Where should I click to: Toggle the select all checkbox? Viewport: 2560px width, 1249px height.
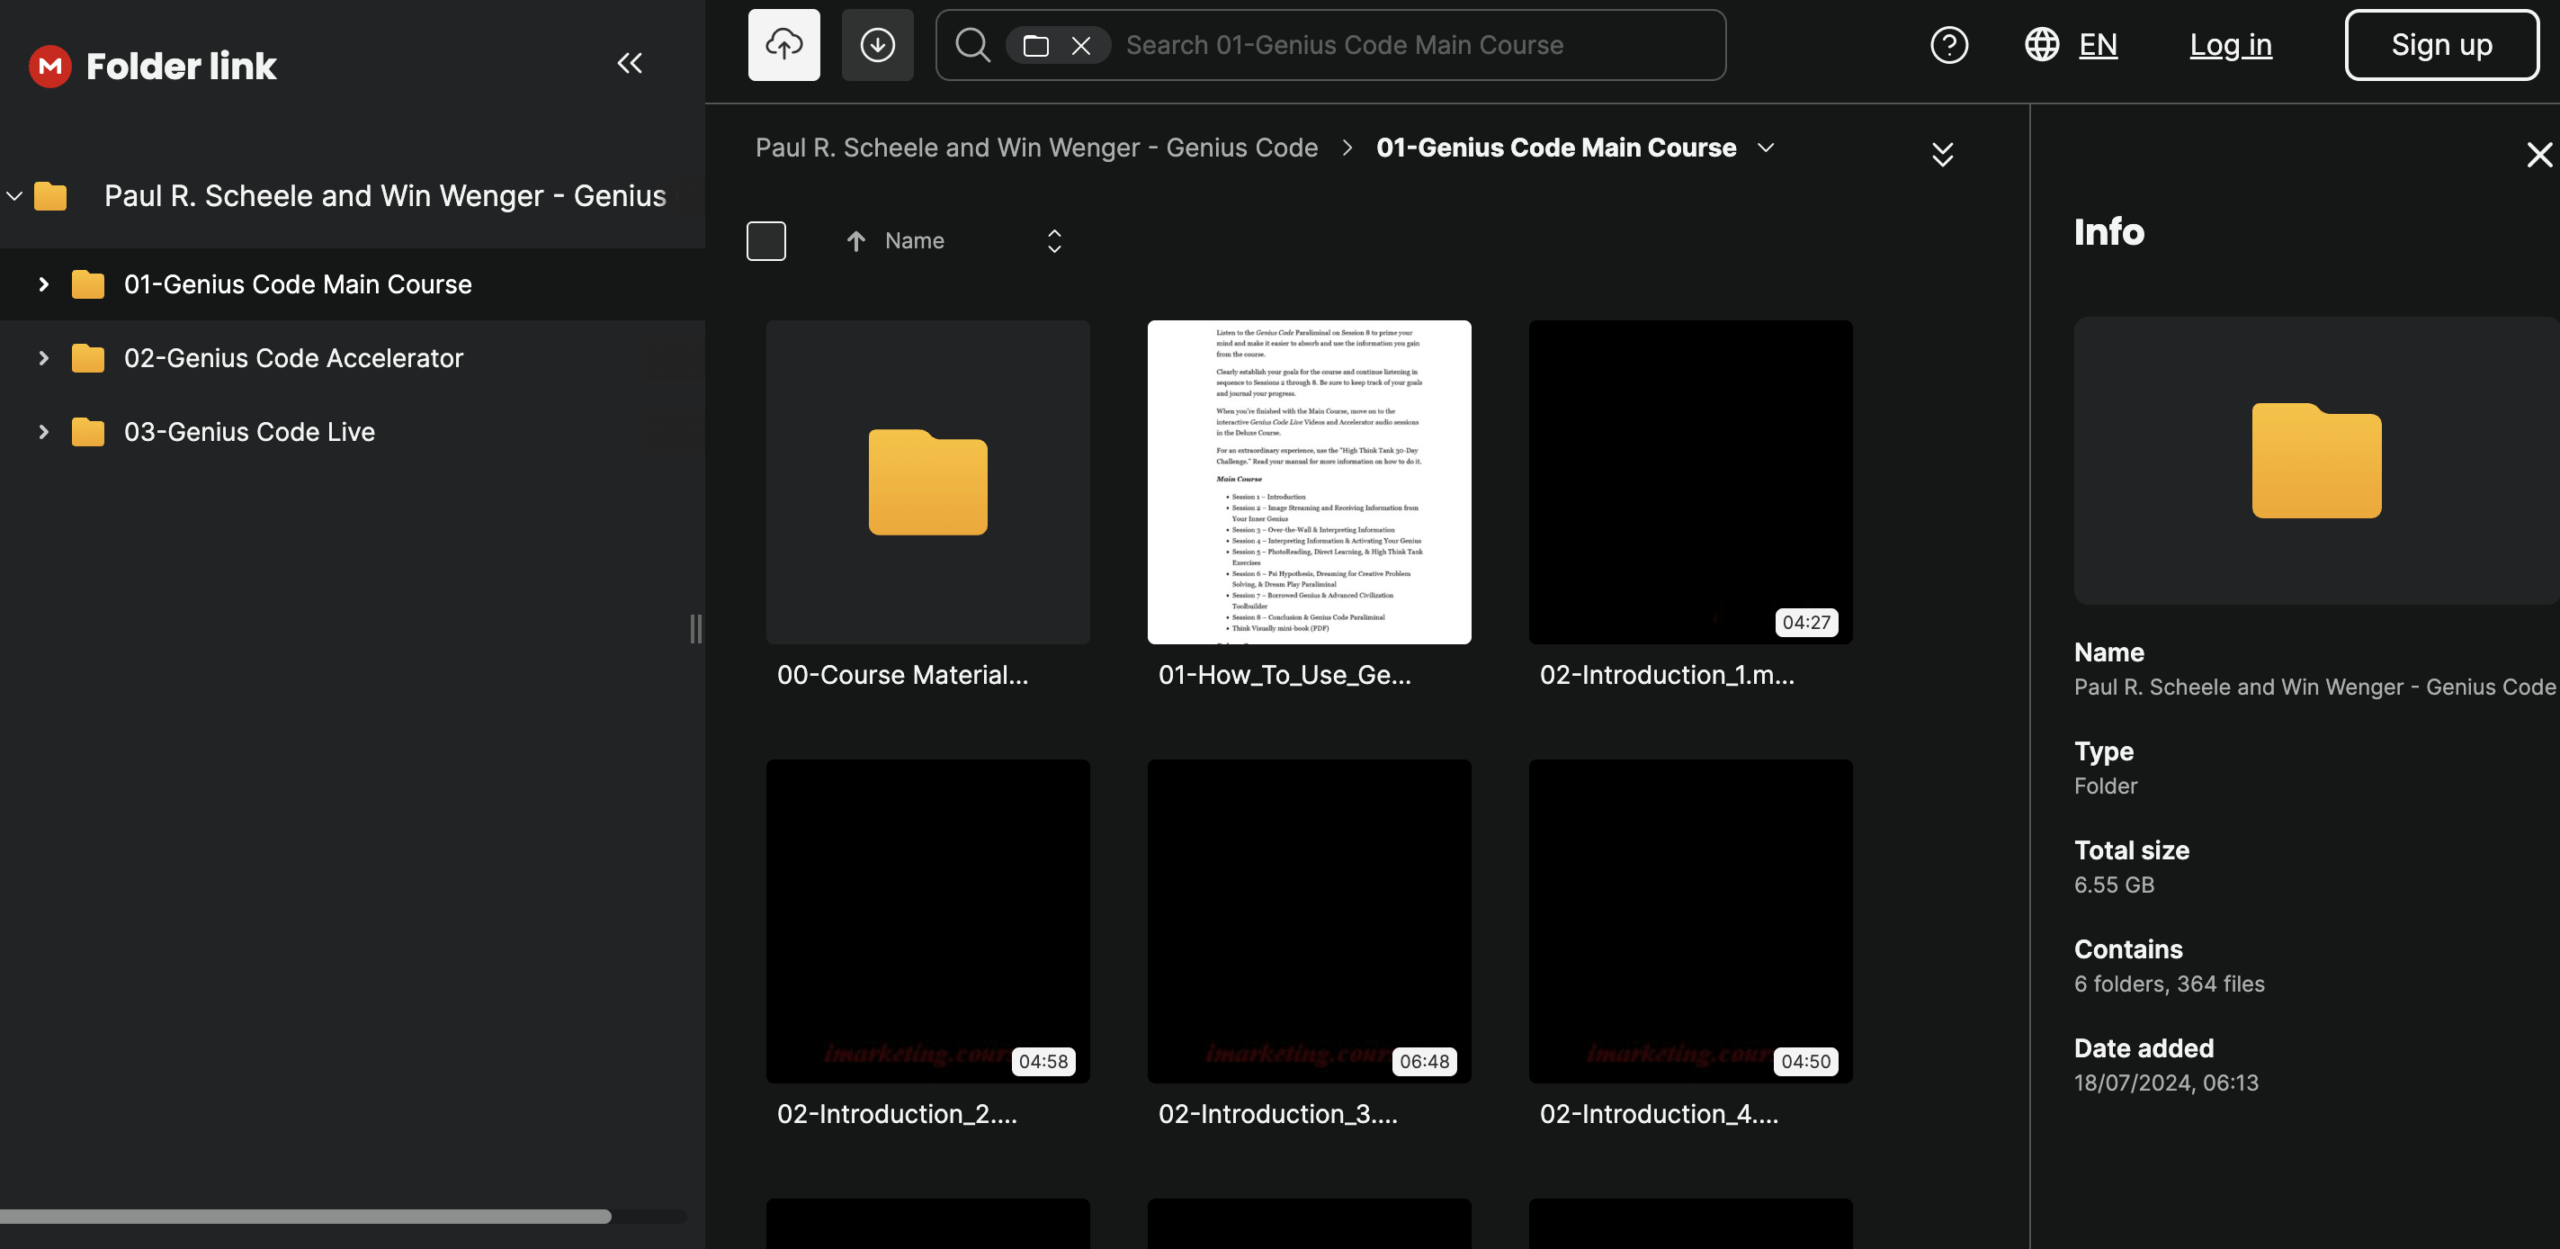[766, 241]
